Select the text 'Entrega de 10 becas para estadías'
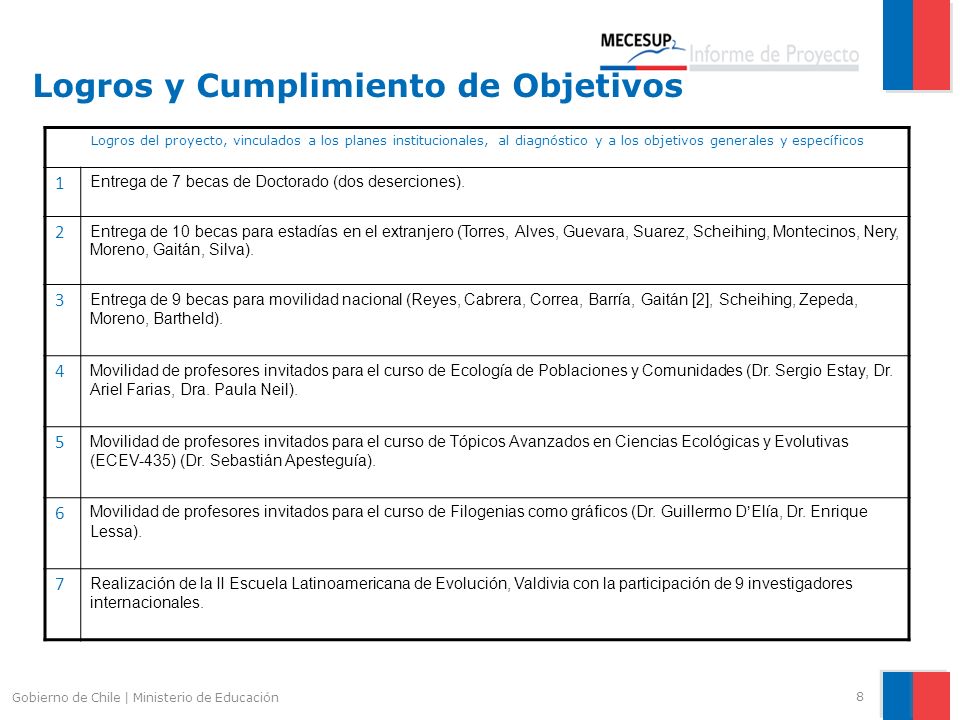Viewport: 960px width, 720px height. coord(214,232)
